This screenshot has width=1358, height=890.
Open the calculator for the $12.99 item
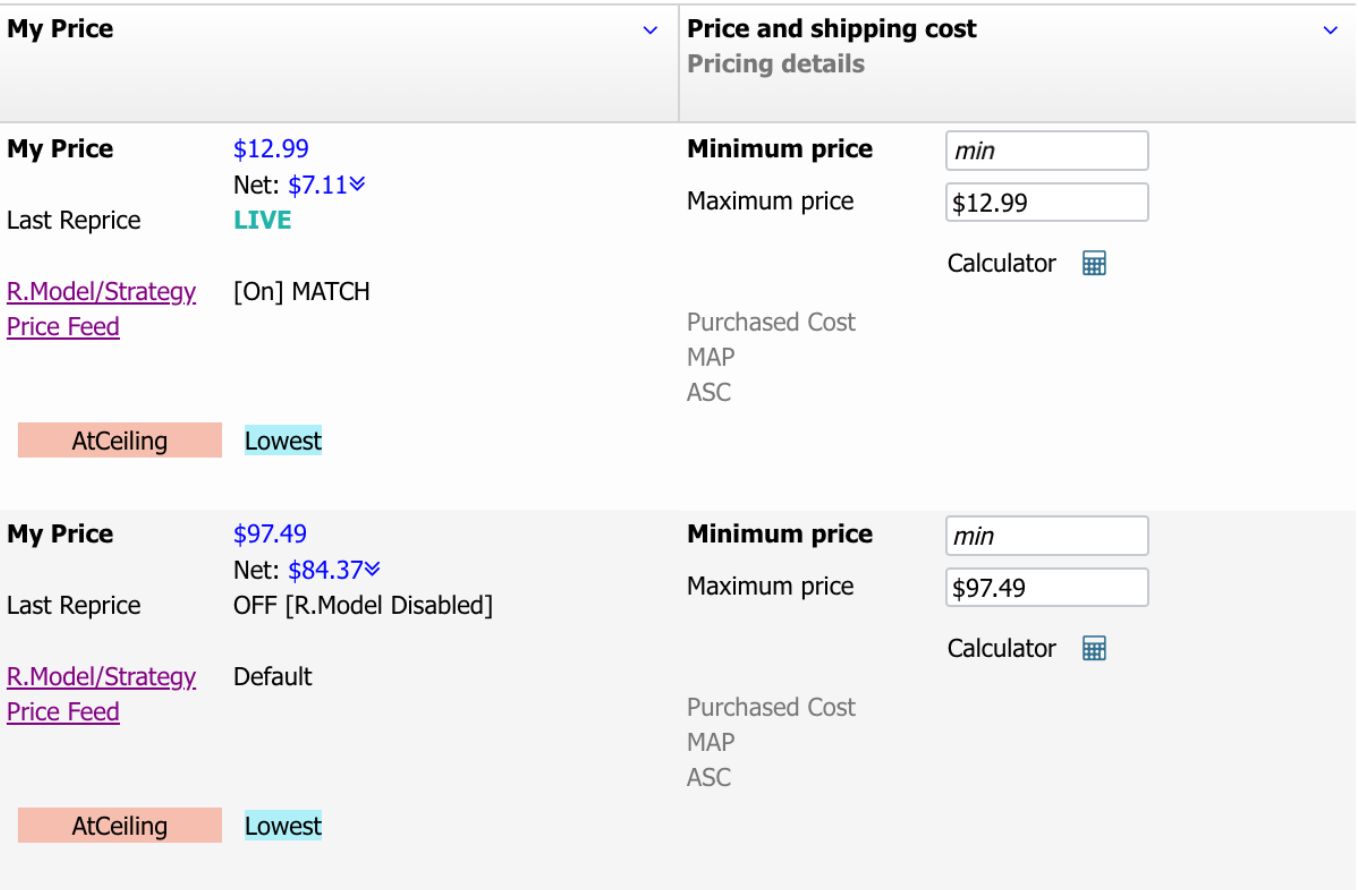pyautogui.click(x=1094, y=264)
